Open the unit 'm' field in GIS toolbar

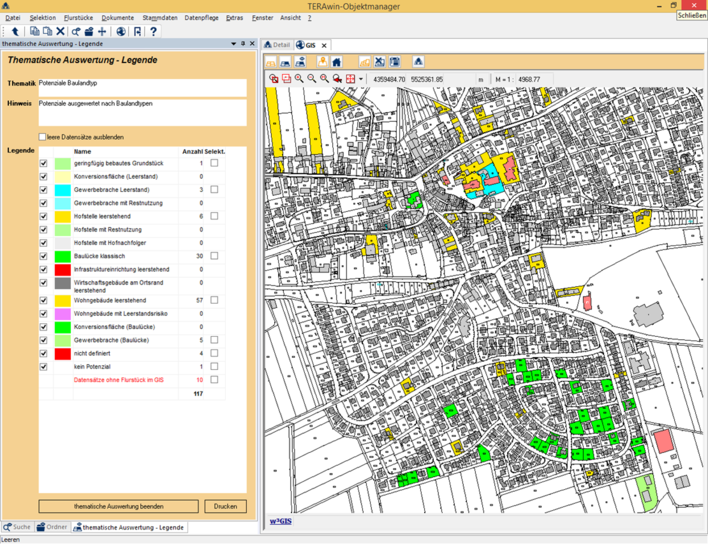pyautogui.click(x=481, y=79)
